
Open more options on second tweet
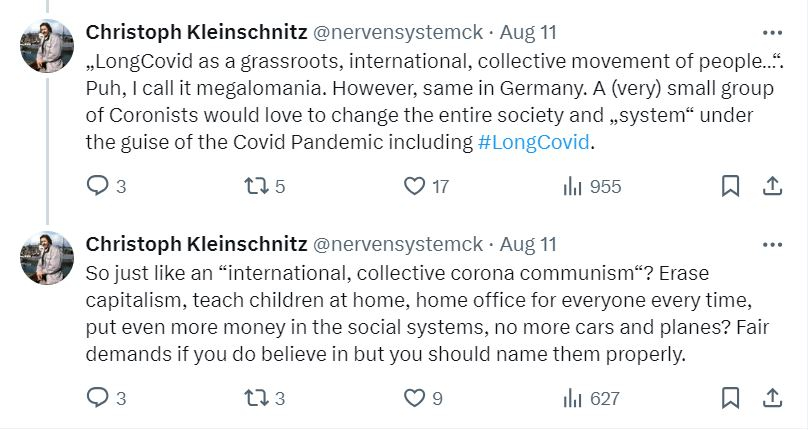coord(772,244)
